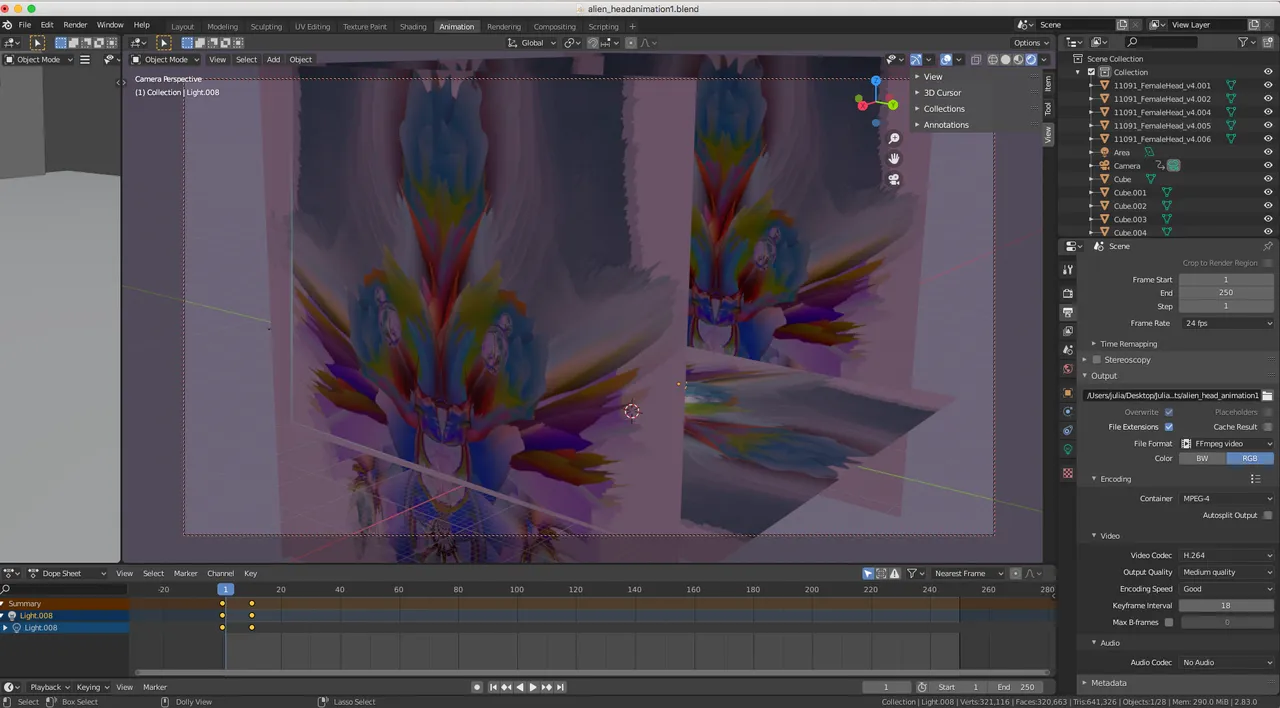
Task: Hide the Camera object with its eye icon
Action: [x=1268, y=166]
